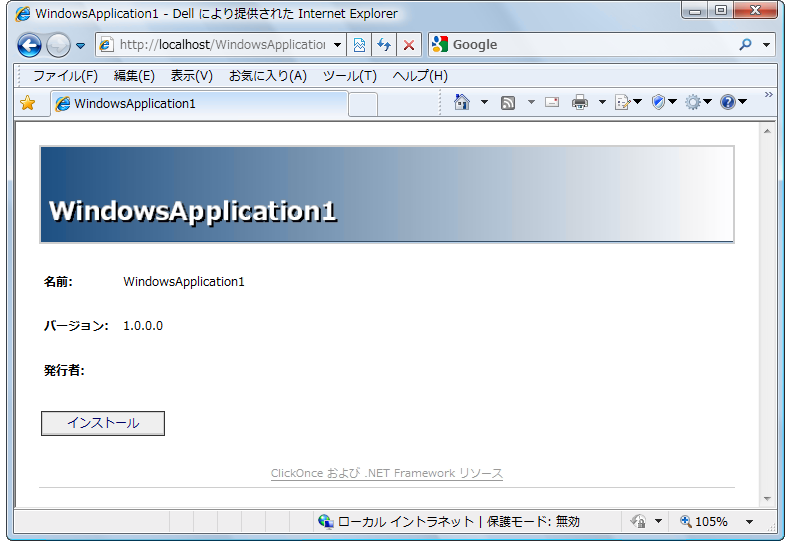Go back with the Back arrow button
Image resolution: width=788 pixels, height=543 pixels.
pyautogui.click(x=29, y=46)
